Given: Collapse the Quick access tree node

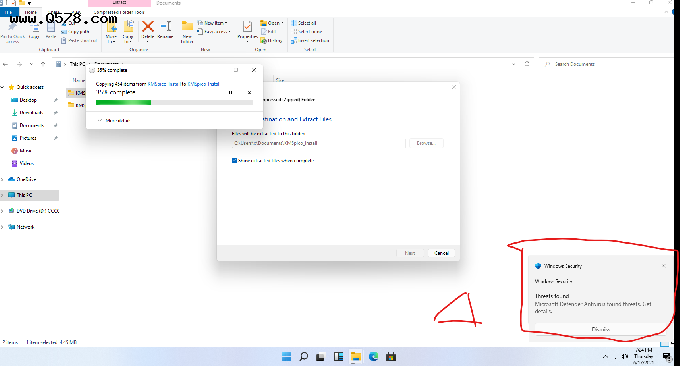Looking at the screenshot, I should (3, 87).
